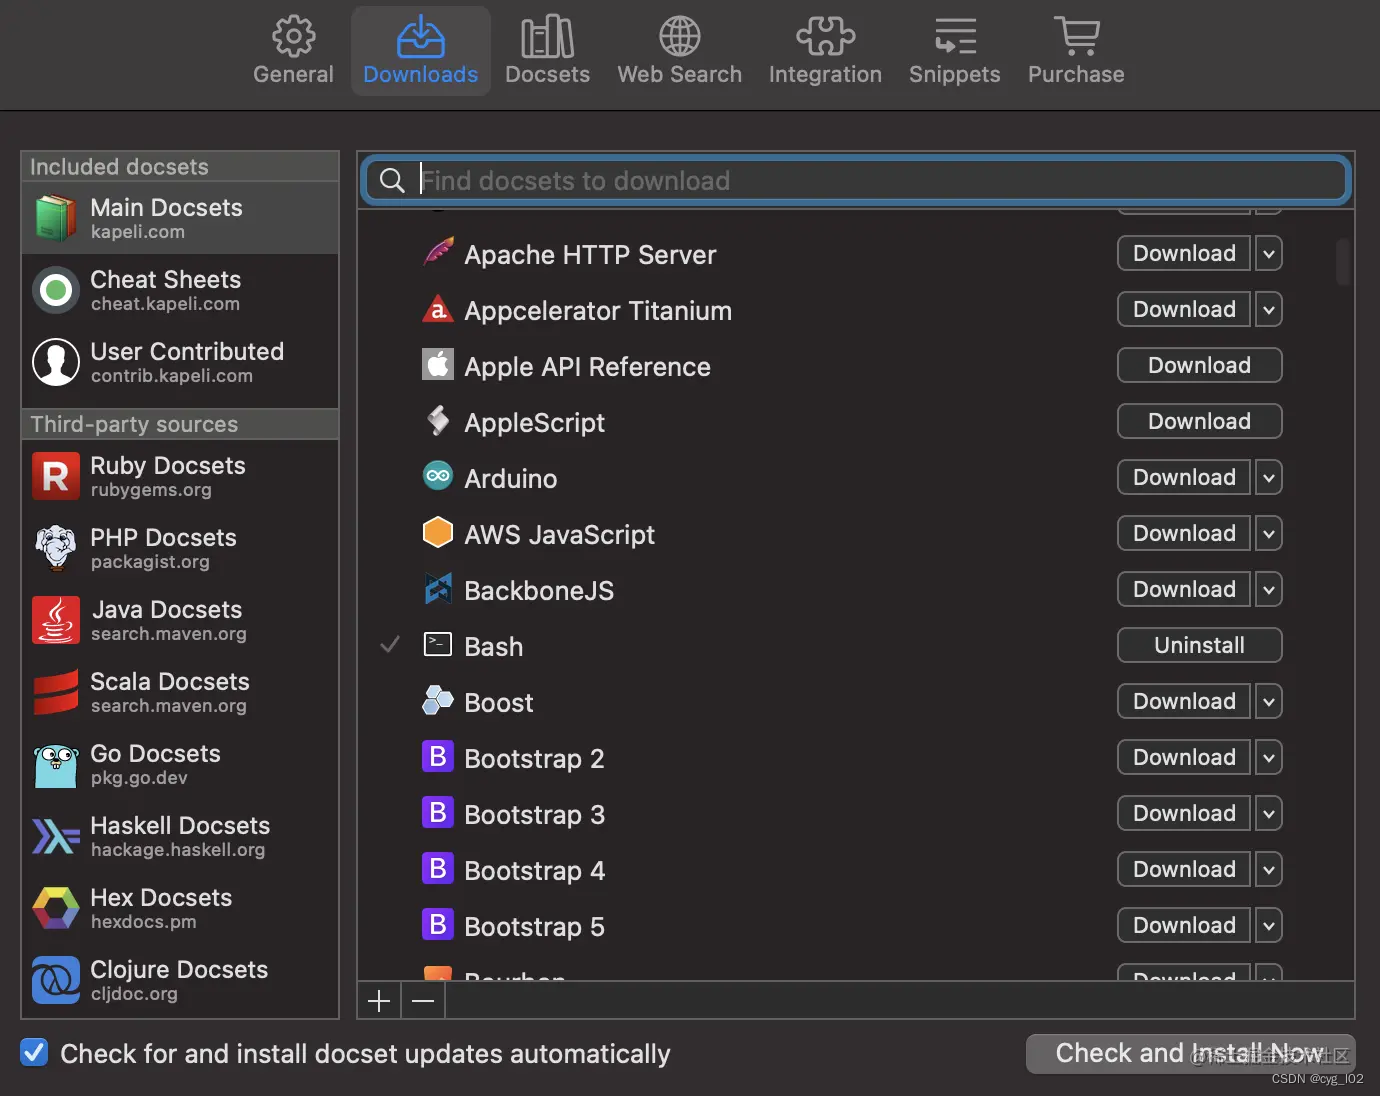
Task: Expand version dropdown for Bootstrap 5
Action: coord(1268,925)
